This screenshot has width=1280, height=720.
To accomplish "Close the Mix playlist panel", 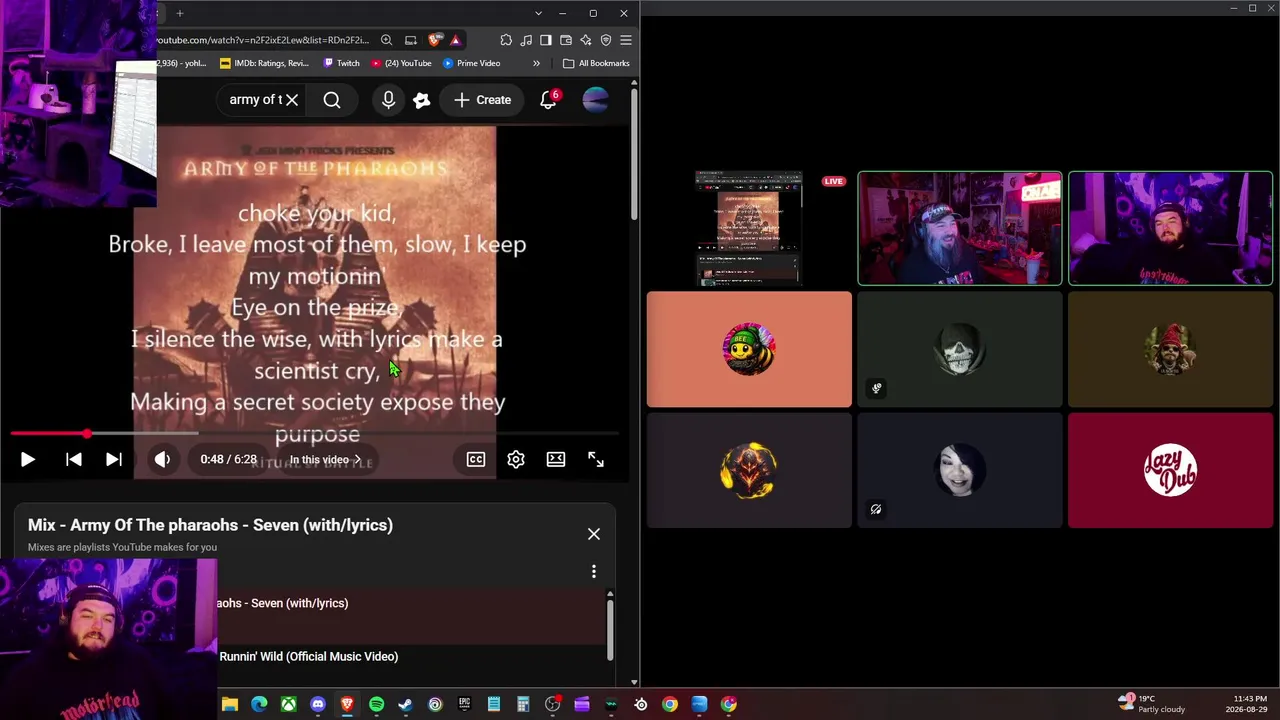I will point(594,534).
